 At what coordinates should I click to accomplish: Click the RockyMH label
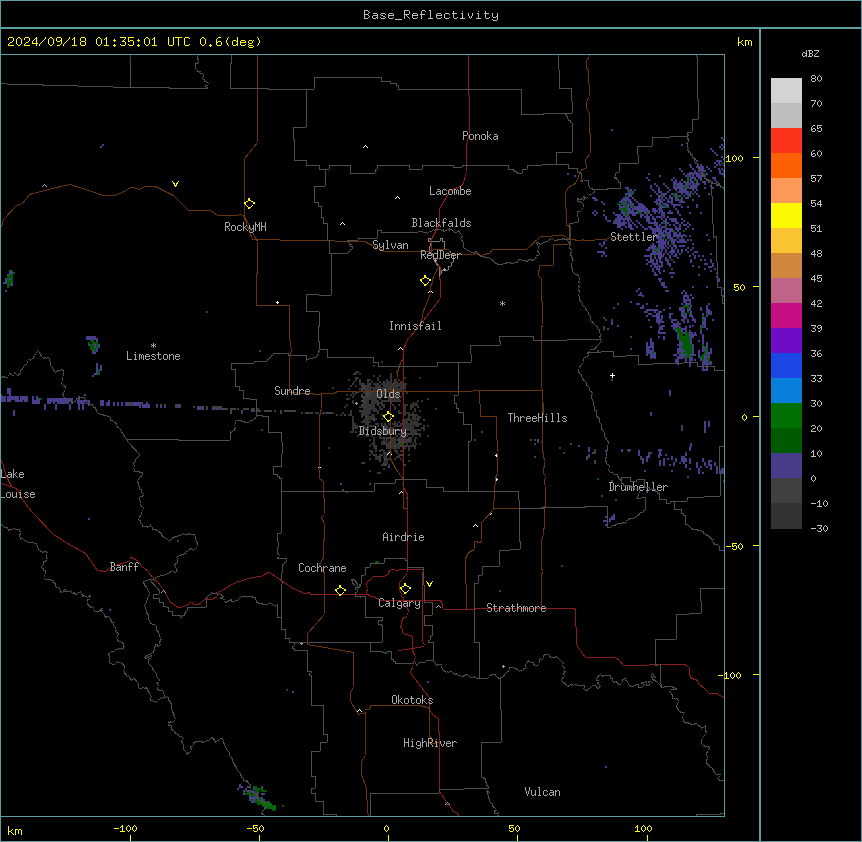point(245,227)
